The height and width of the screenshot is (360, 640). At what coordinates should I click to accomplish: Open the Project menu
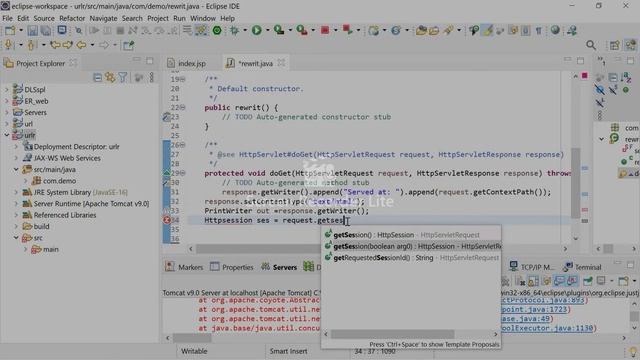point(158,18)
